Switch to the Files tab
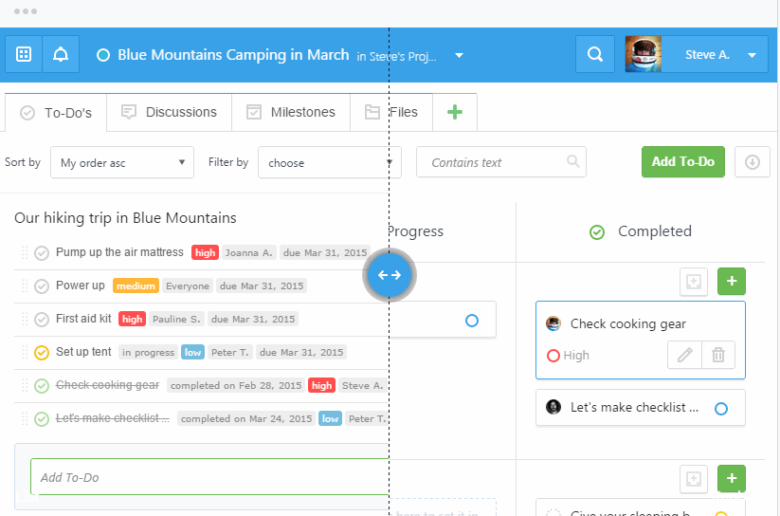The image size is (780, 516). pyautogui.click(x=391, y=112)
